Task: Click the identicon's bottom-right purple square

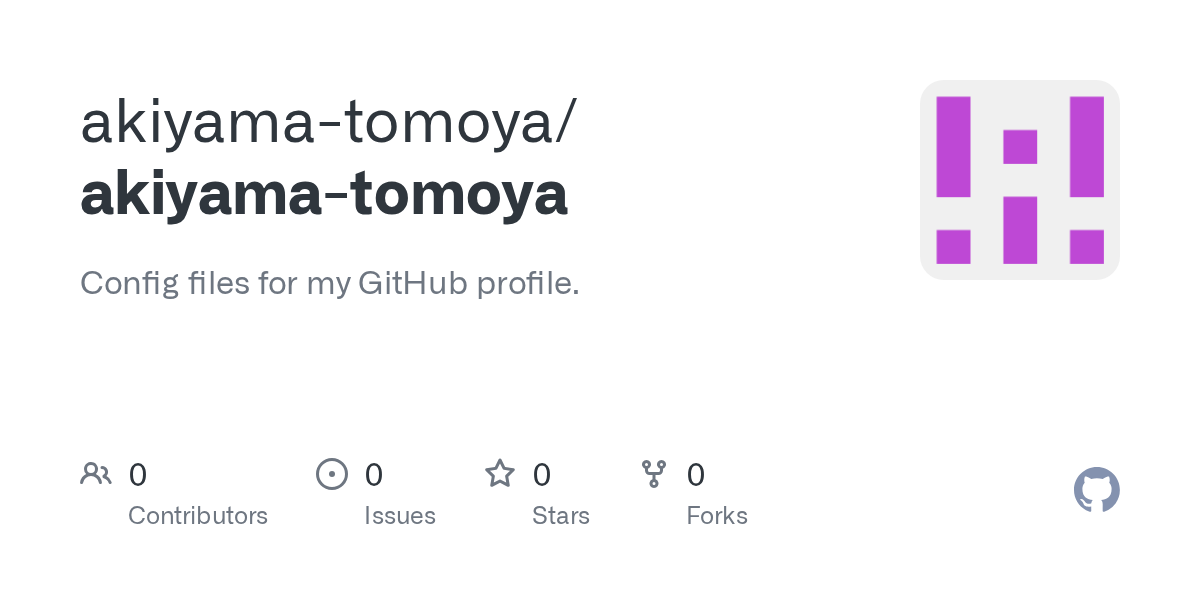Action: tap(1086, 247)
